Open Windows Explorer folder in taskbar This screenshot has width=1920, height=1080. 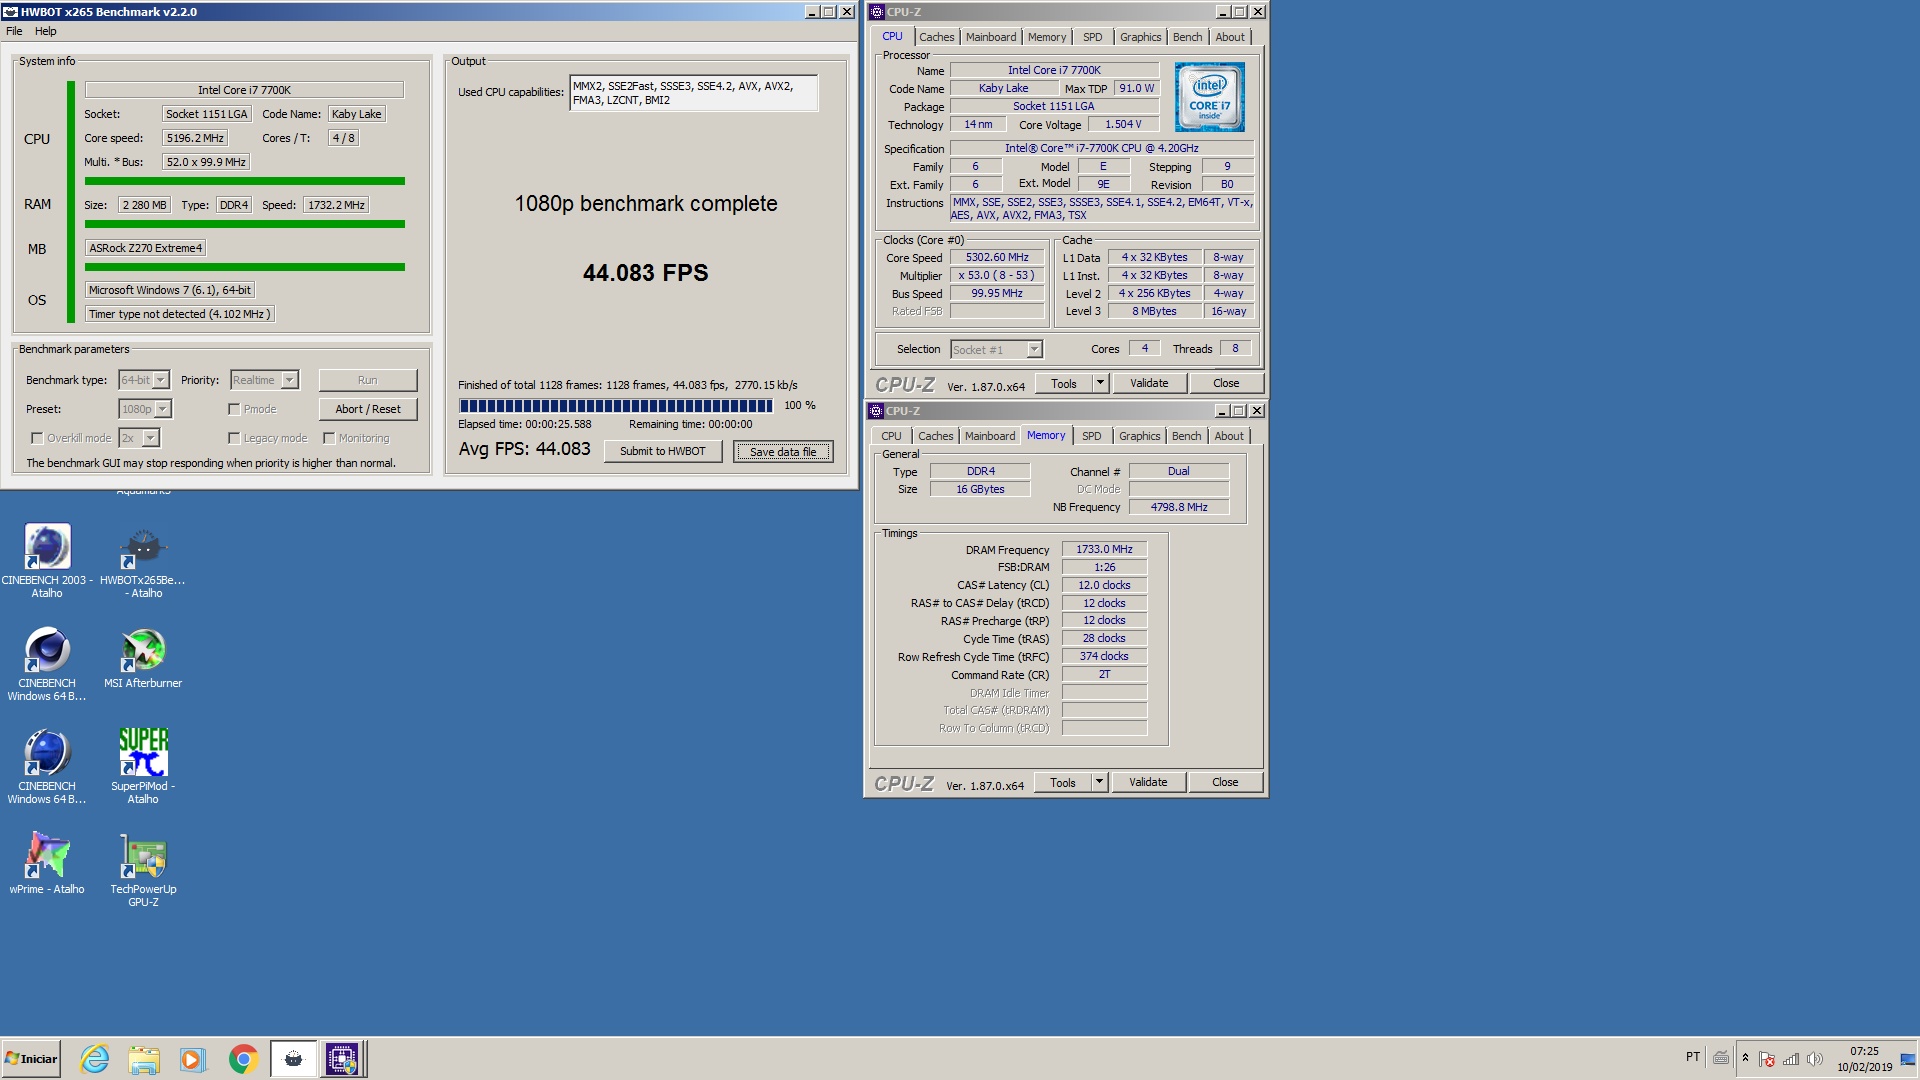[x=144, y=1059]
